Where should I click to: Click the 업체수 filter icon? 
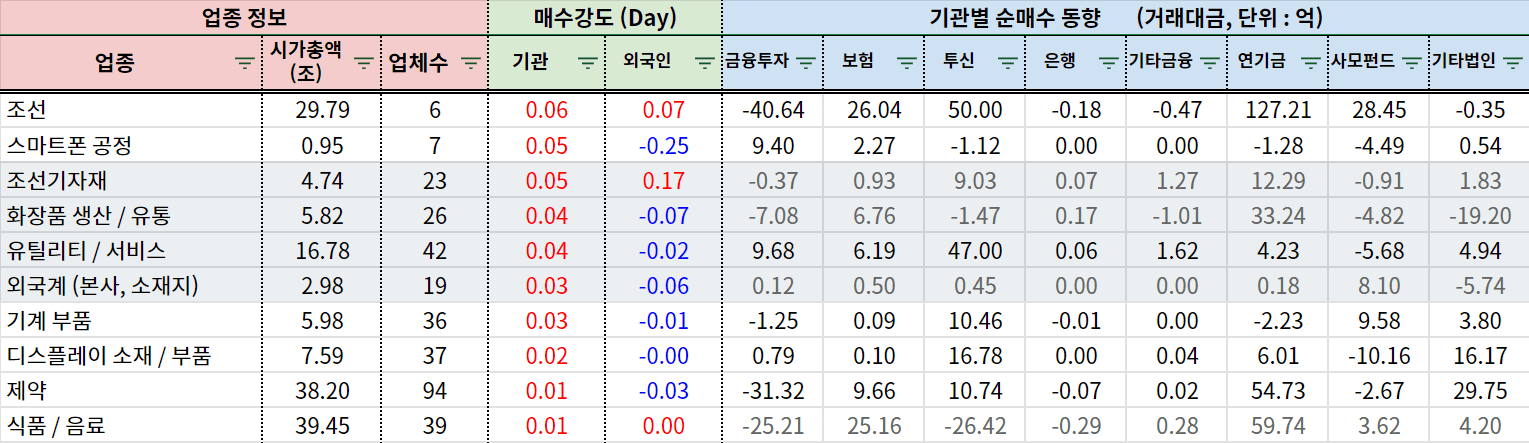(x=471, y=63)
